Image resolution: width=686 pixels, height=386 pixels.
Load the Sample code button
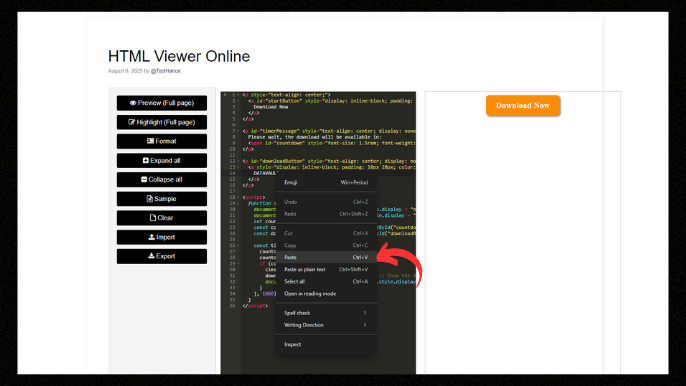click(161, 199)
